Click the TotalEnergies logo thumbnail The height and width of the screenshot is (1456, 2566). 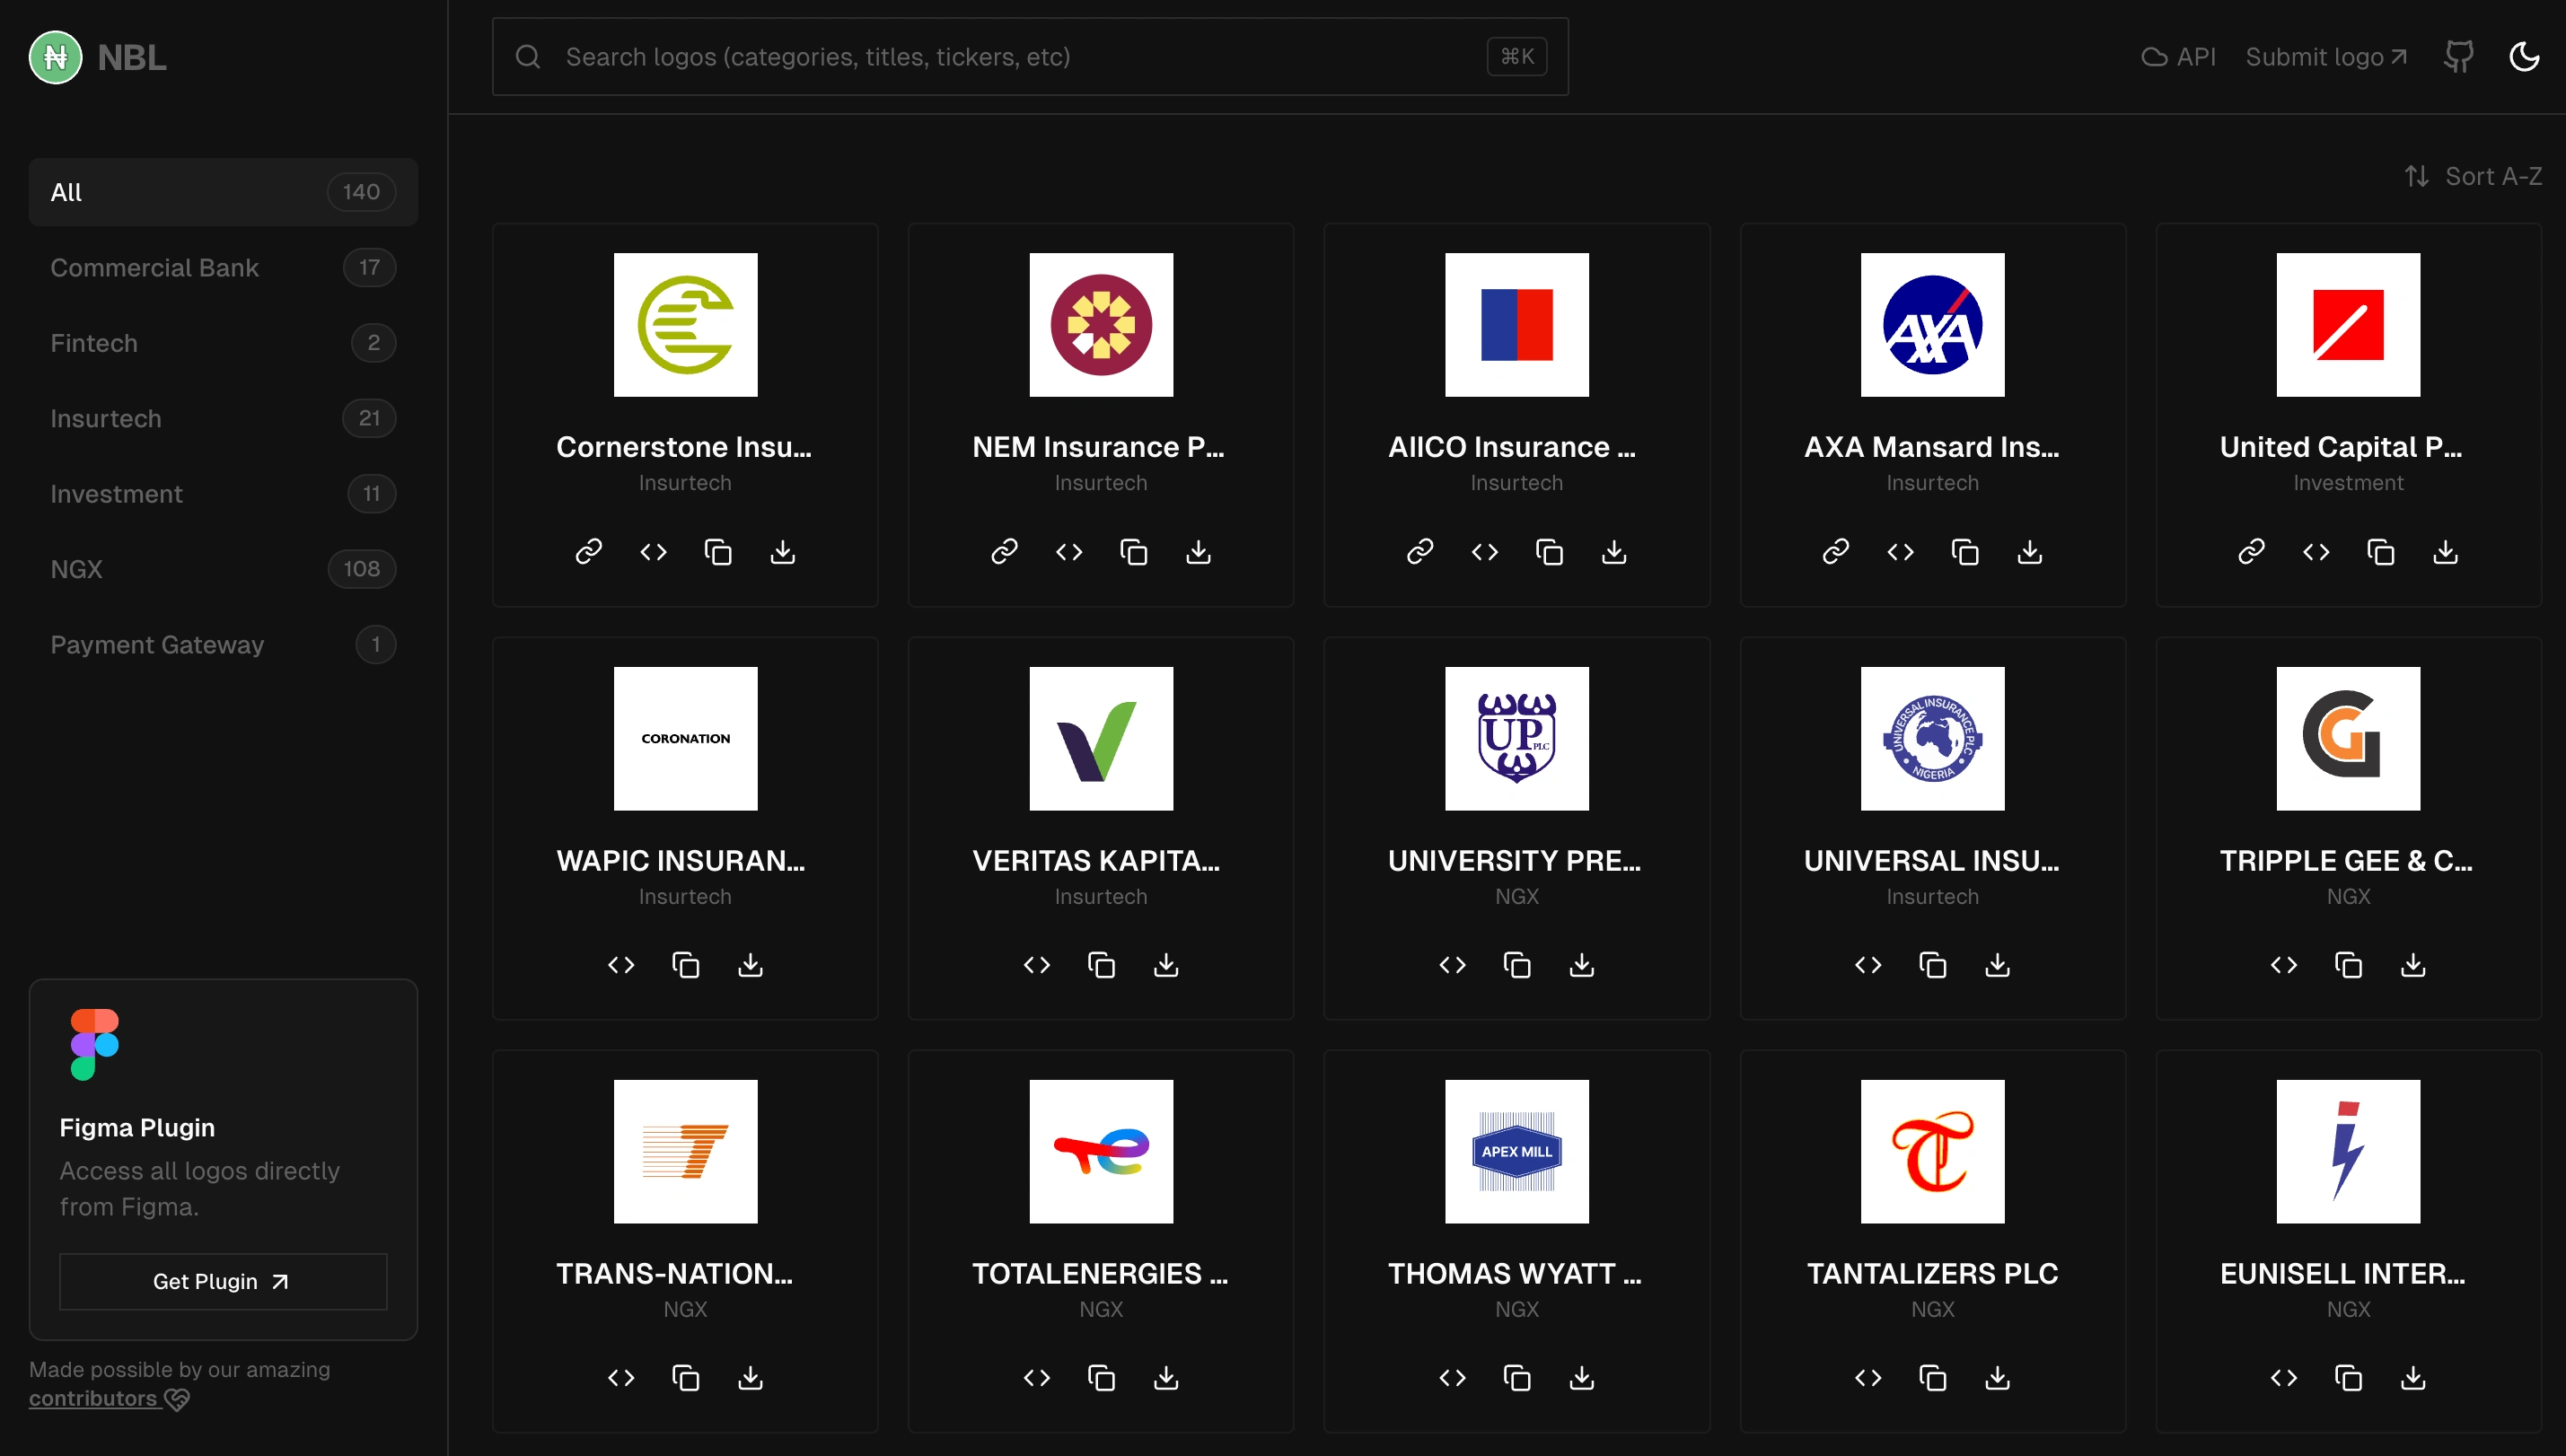click(1101, 1152)
